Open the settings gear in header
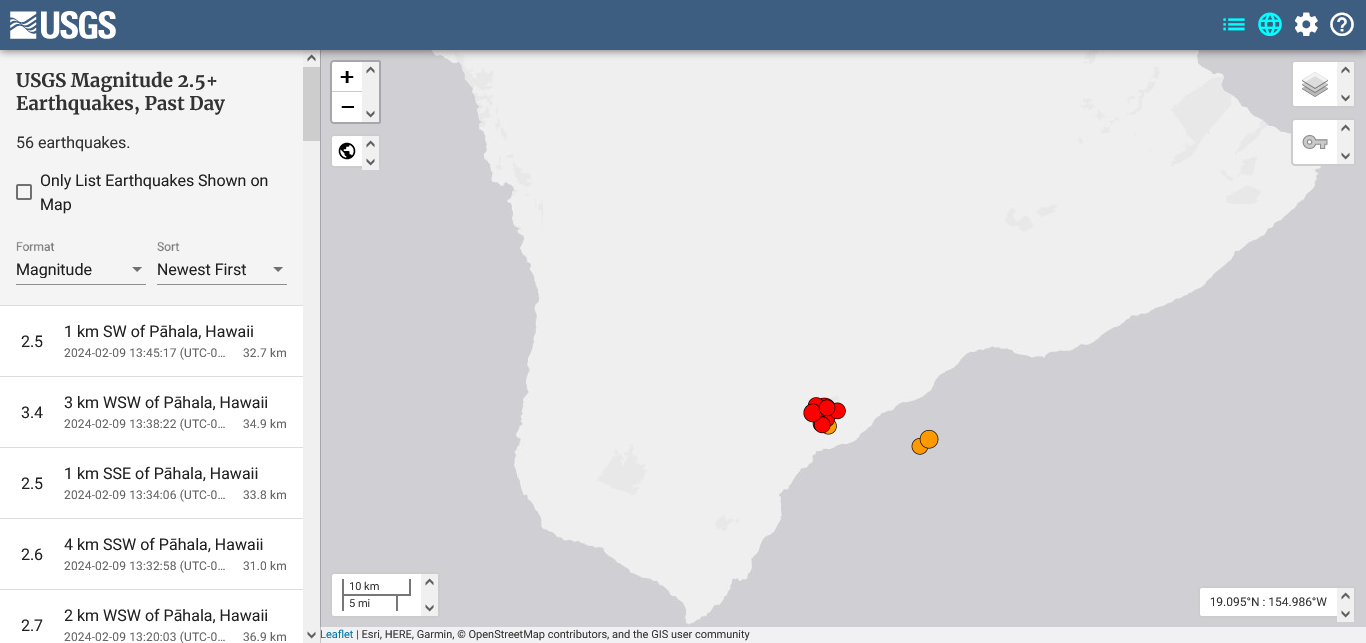The width and height of the screenshot is (1366, 643). click(1306, 25)
